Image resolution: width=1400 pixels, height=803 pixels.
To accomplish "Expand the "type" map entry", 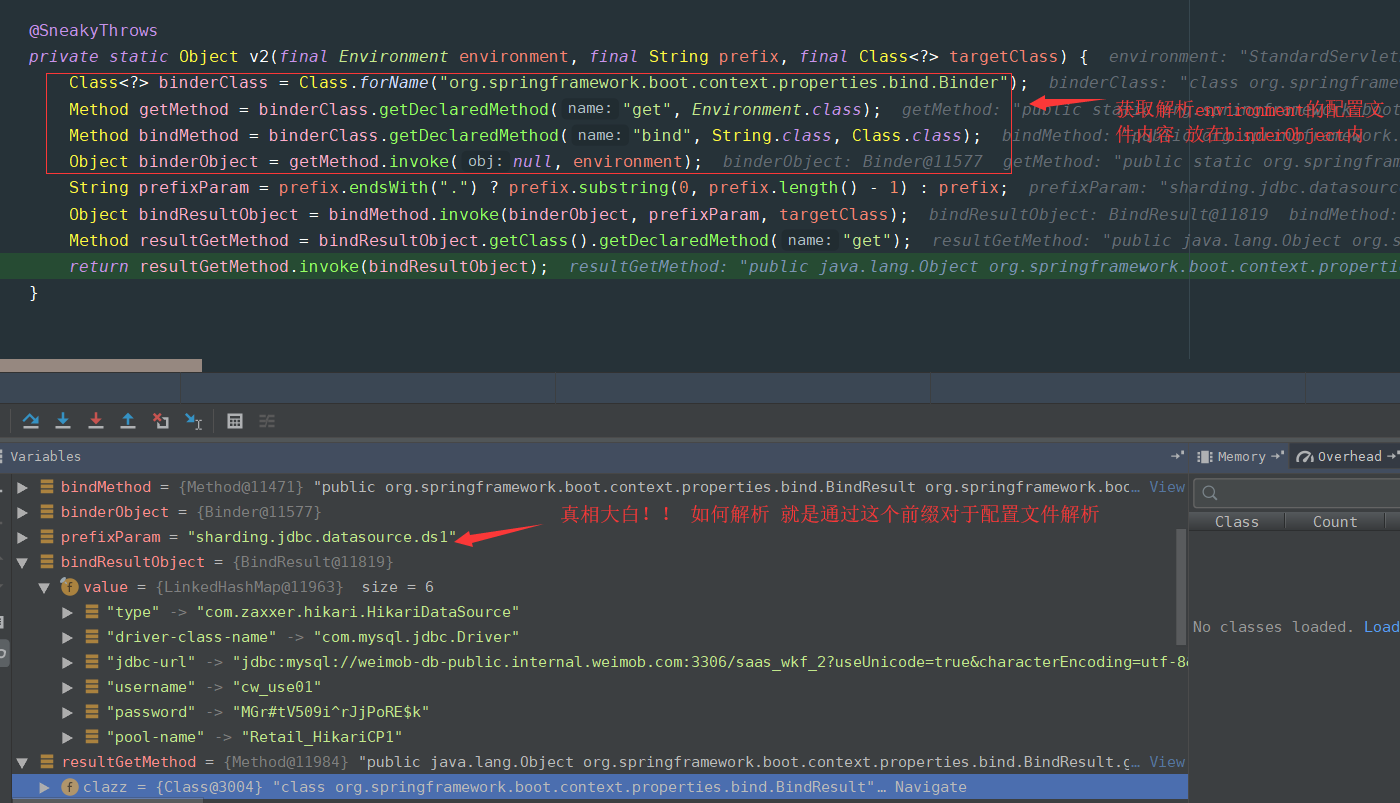I will pos(68,612).
